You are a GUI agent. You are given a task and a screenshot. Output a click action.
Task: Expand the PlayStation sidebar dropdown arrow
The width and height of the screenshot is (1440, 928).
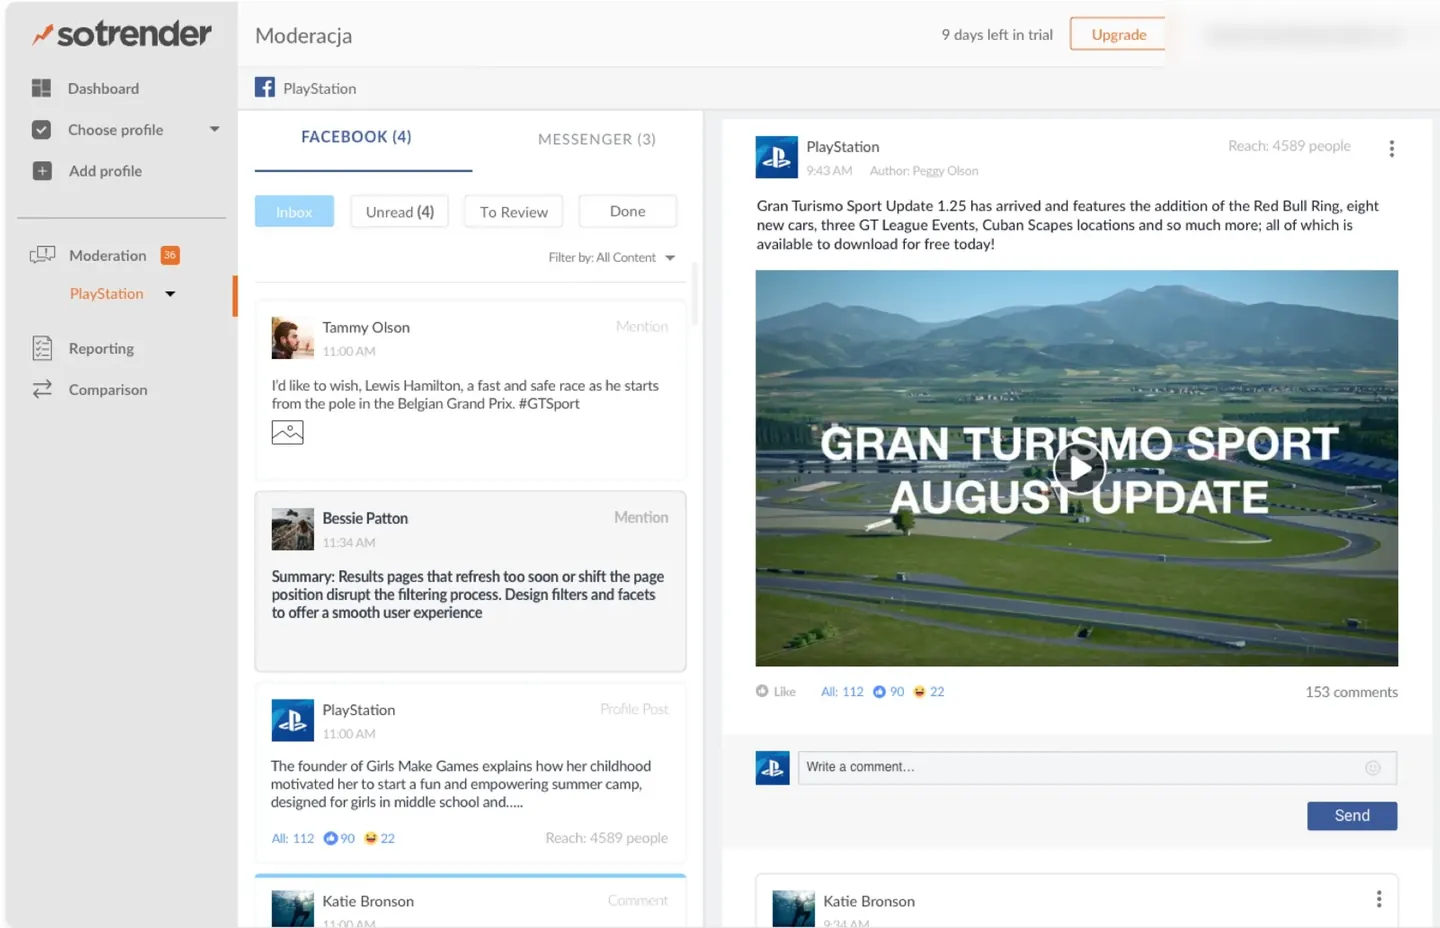click(x=170, y=294)
